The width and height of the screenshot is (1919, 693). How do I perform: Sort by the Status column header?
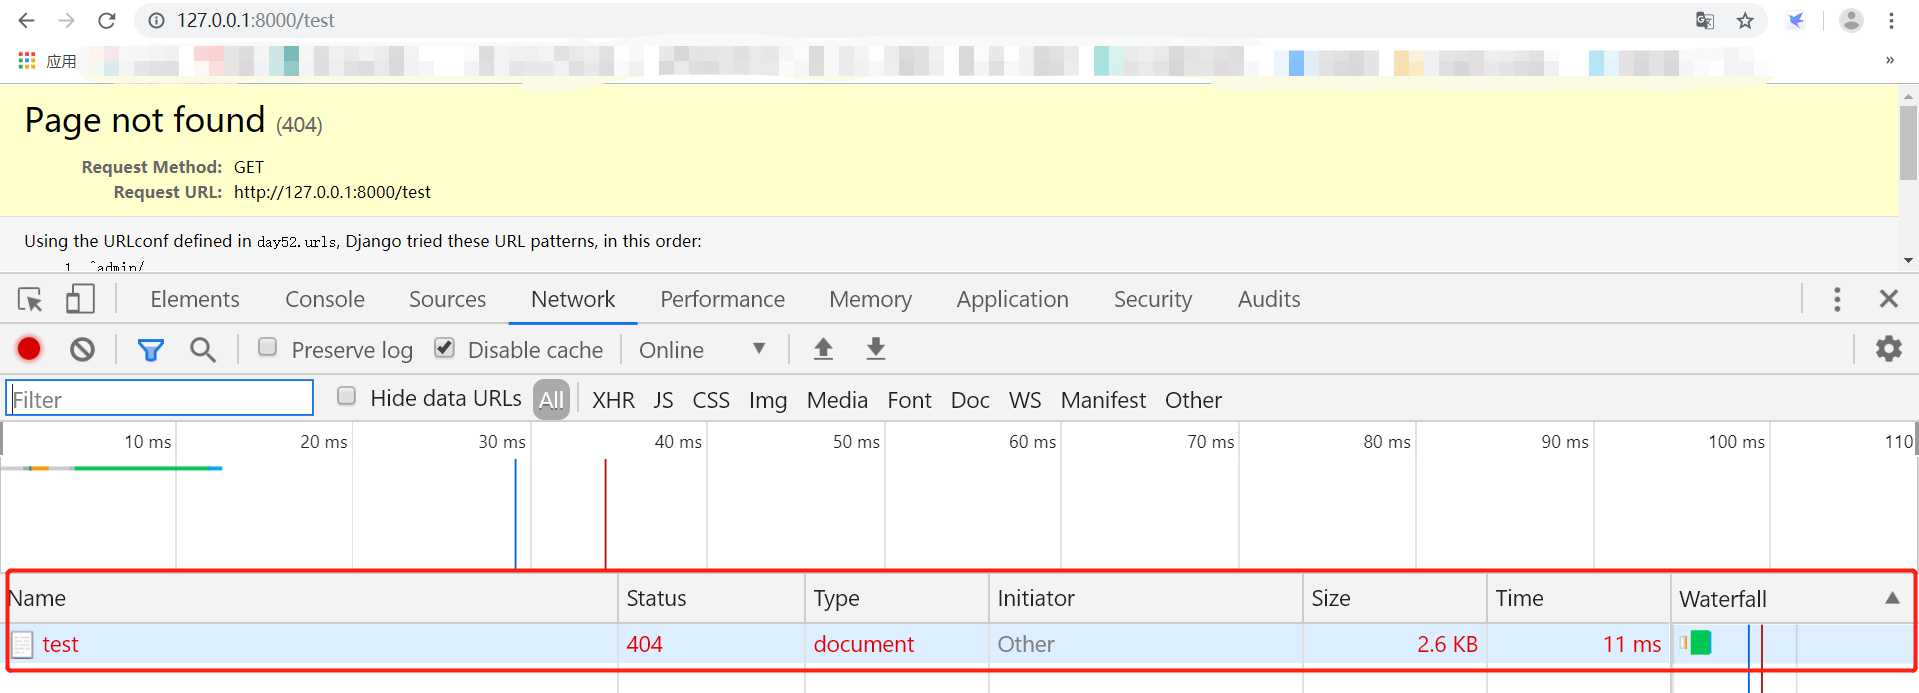(711, 598)
